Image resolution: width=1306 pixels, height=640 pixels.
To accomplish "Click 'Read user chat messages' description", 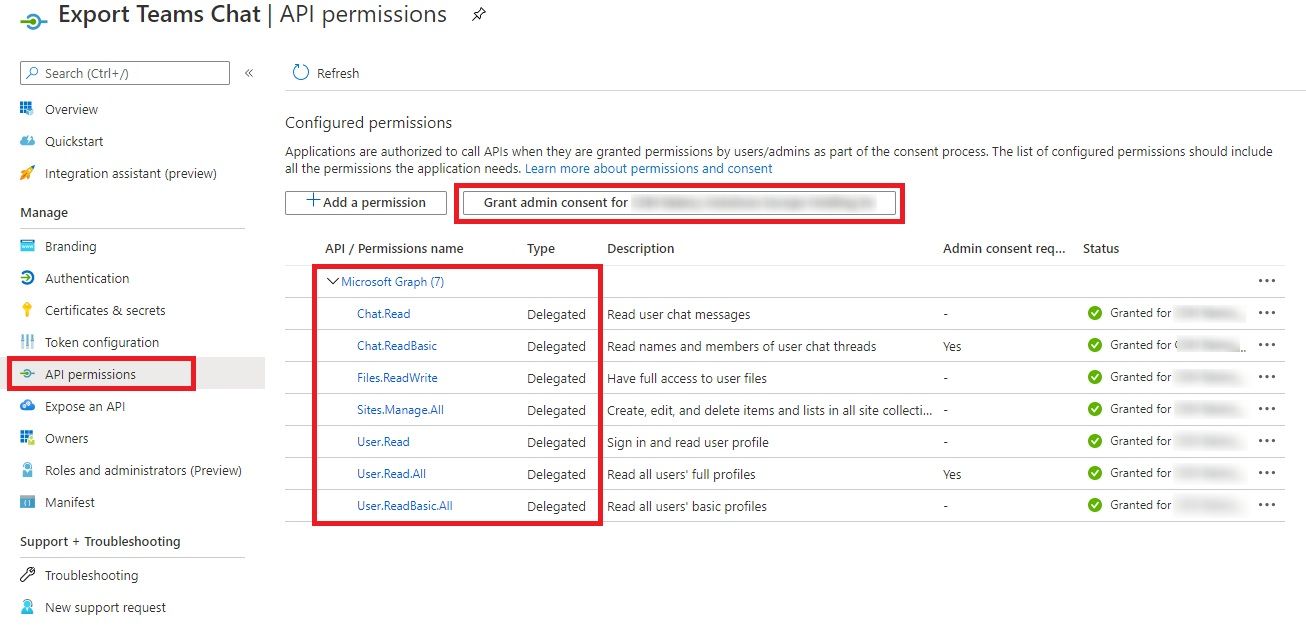I will [x=679, y=314].
